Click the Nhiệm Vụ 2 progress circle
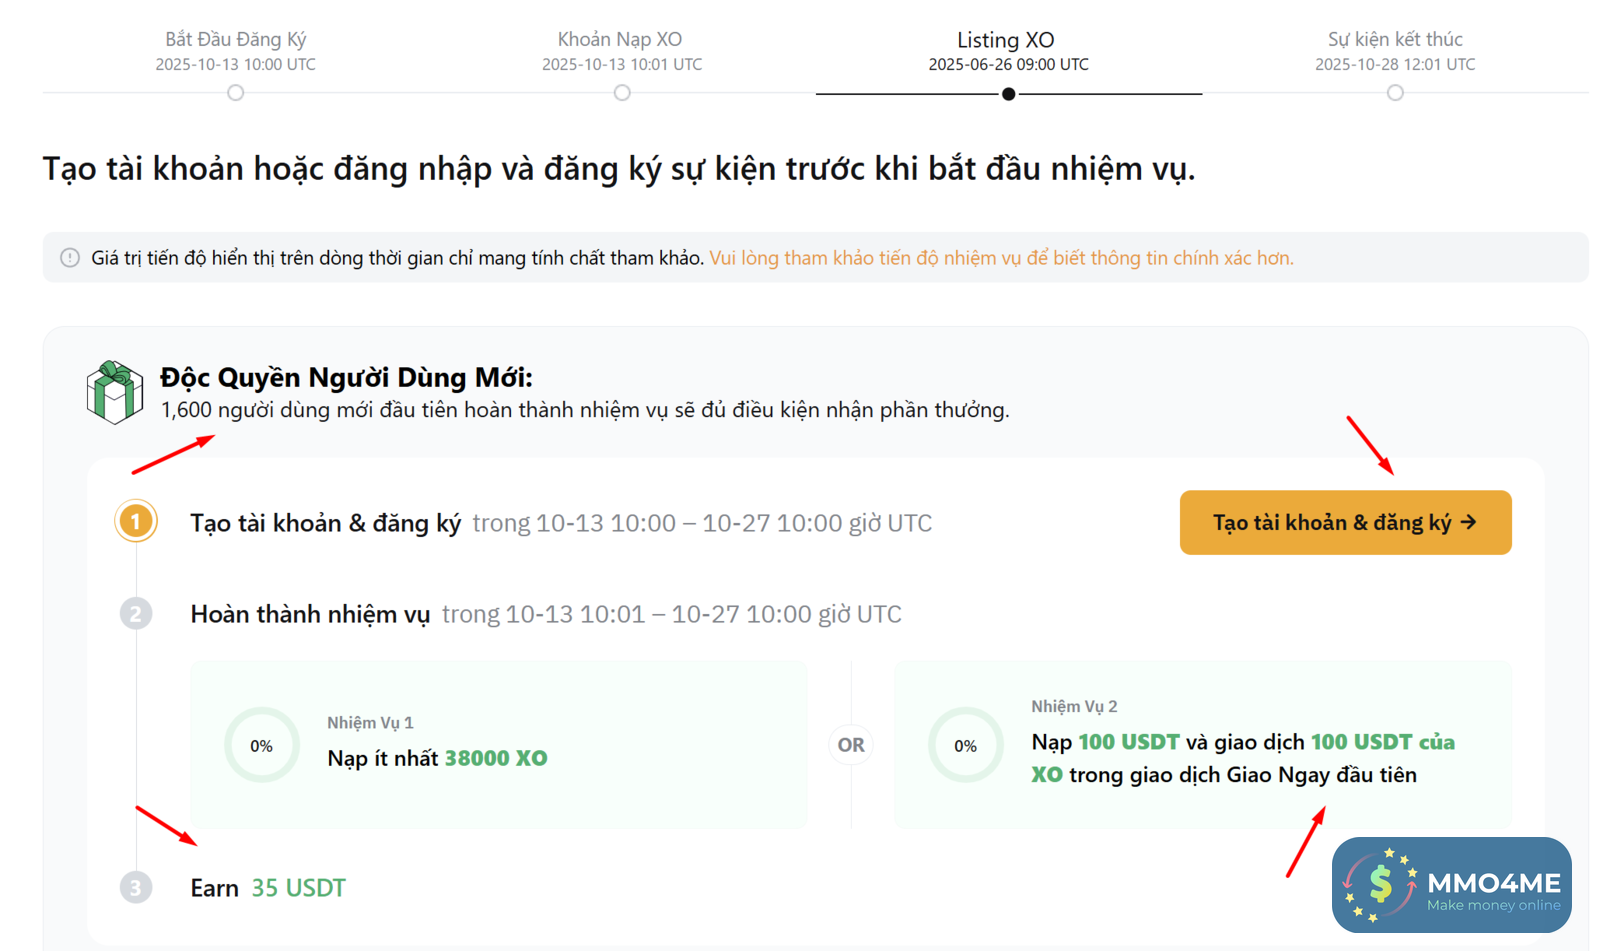Image resolution: width=1600 pixels, height=951 pixels. pos(965,746)
